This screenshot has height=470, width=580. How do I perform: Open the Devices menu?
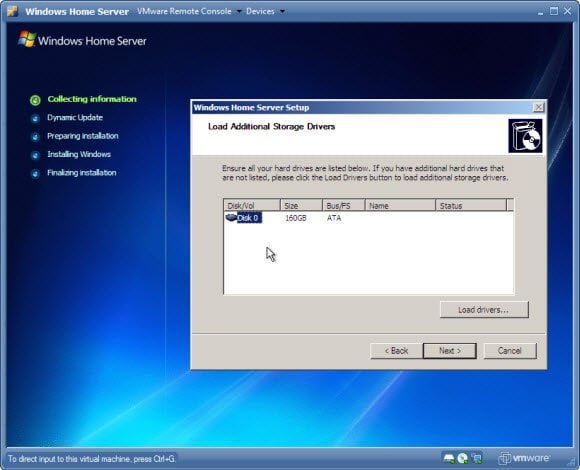[x=260, y=11]
